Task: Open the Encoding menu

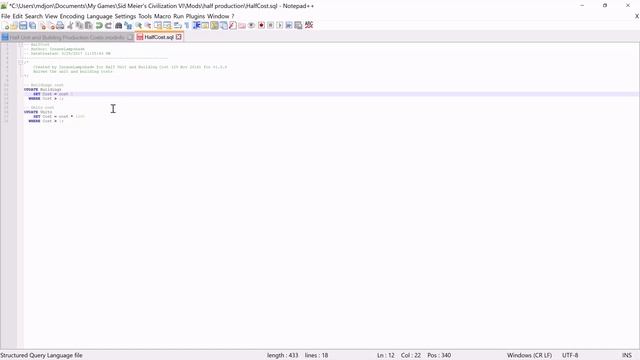Action: point(72,16)
